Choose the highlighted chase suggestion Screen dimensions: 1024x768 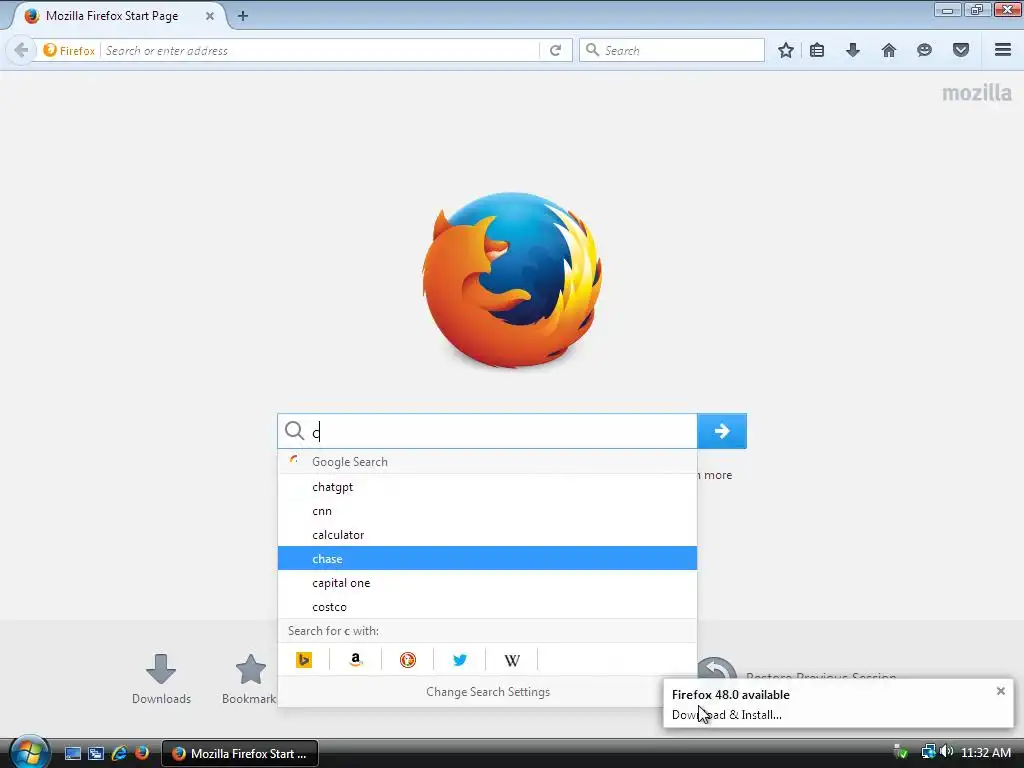click(x=487, y=558)
